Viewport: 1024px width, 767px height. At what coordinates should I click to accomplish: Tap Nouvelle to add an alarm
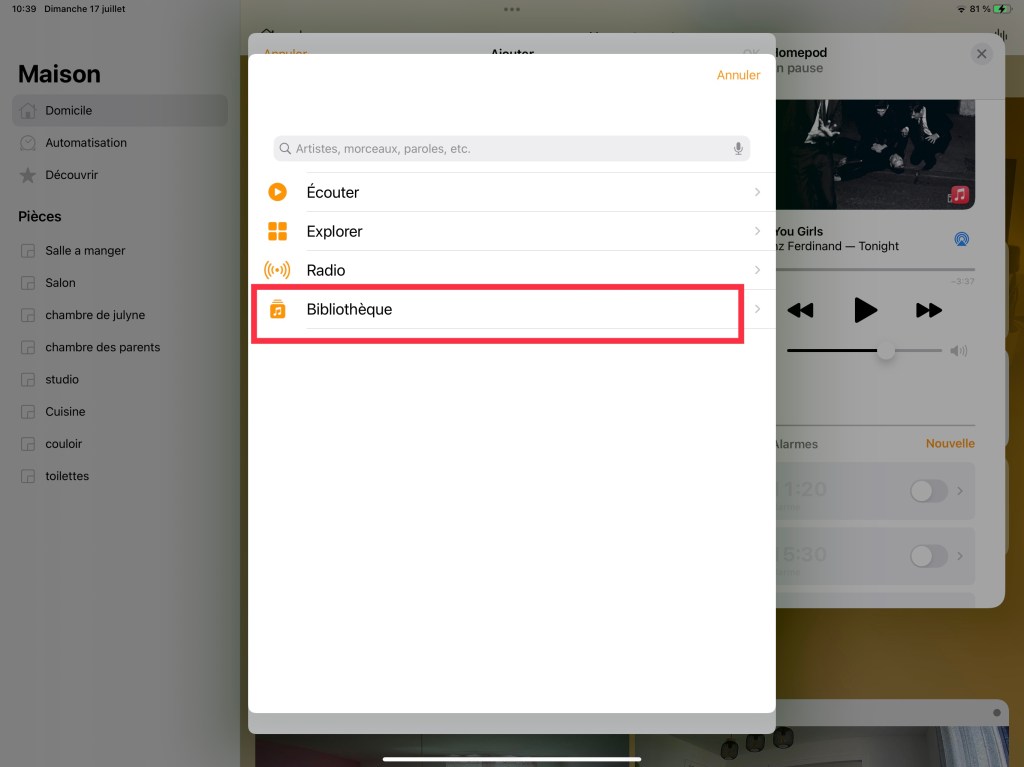click(949, 444)
